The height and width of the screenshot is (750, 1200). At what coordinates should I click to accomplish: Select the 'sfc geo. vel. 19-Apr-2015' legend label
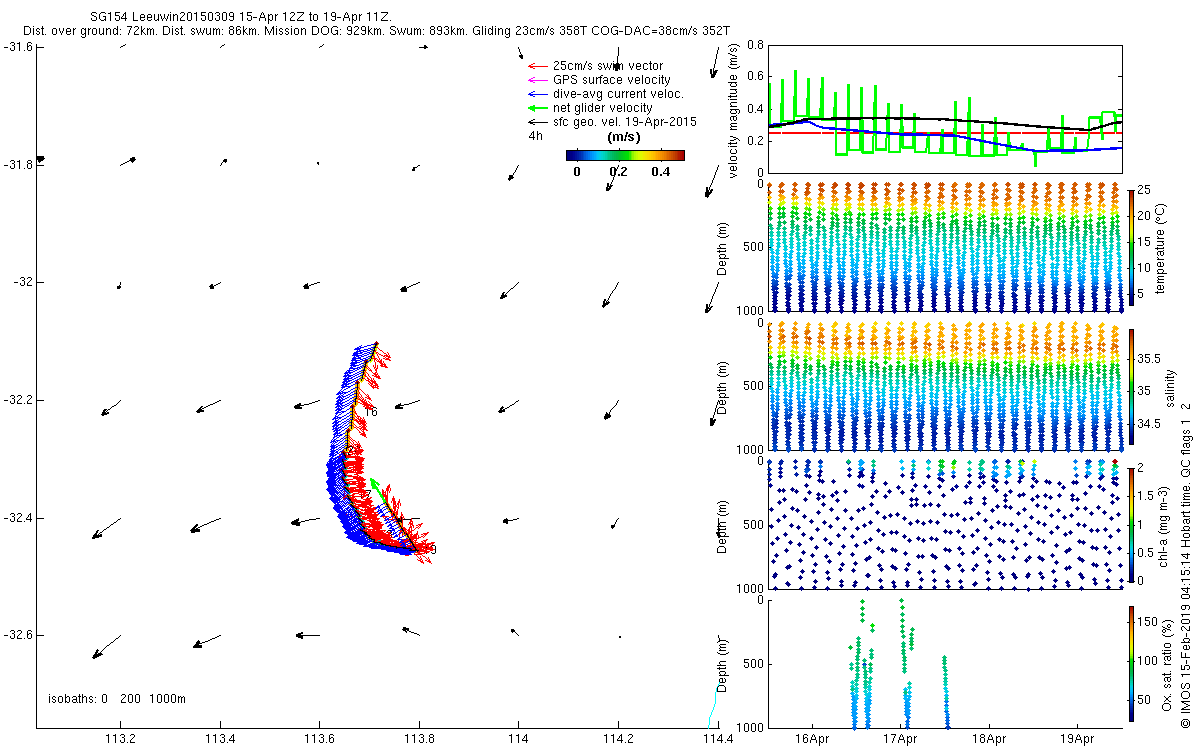click(624, 122)
